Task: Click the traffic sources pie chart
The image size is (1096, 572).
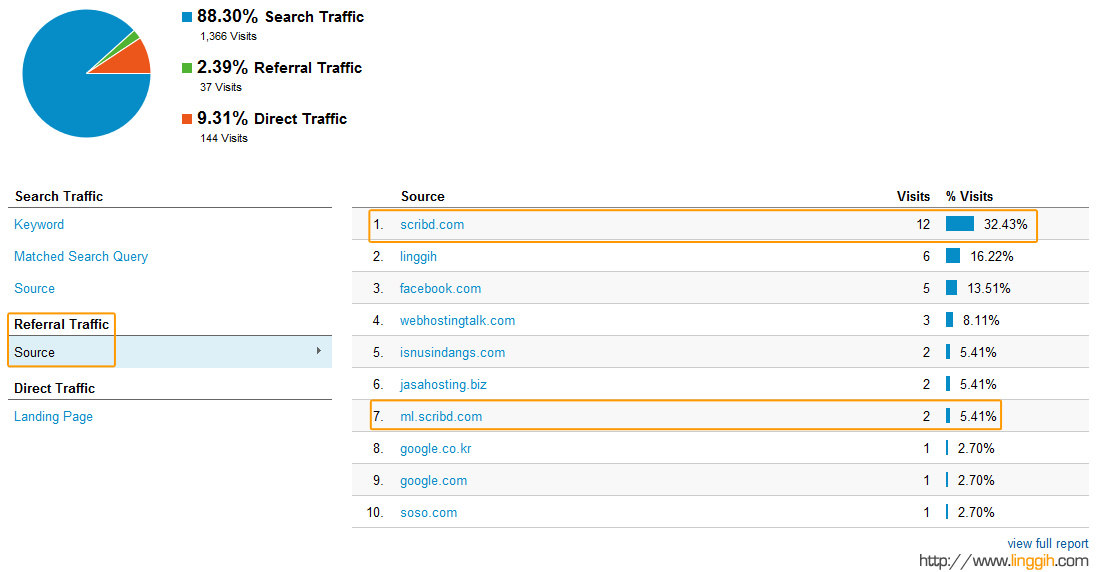Action: click(x=86, y=73)
